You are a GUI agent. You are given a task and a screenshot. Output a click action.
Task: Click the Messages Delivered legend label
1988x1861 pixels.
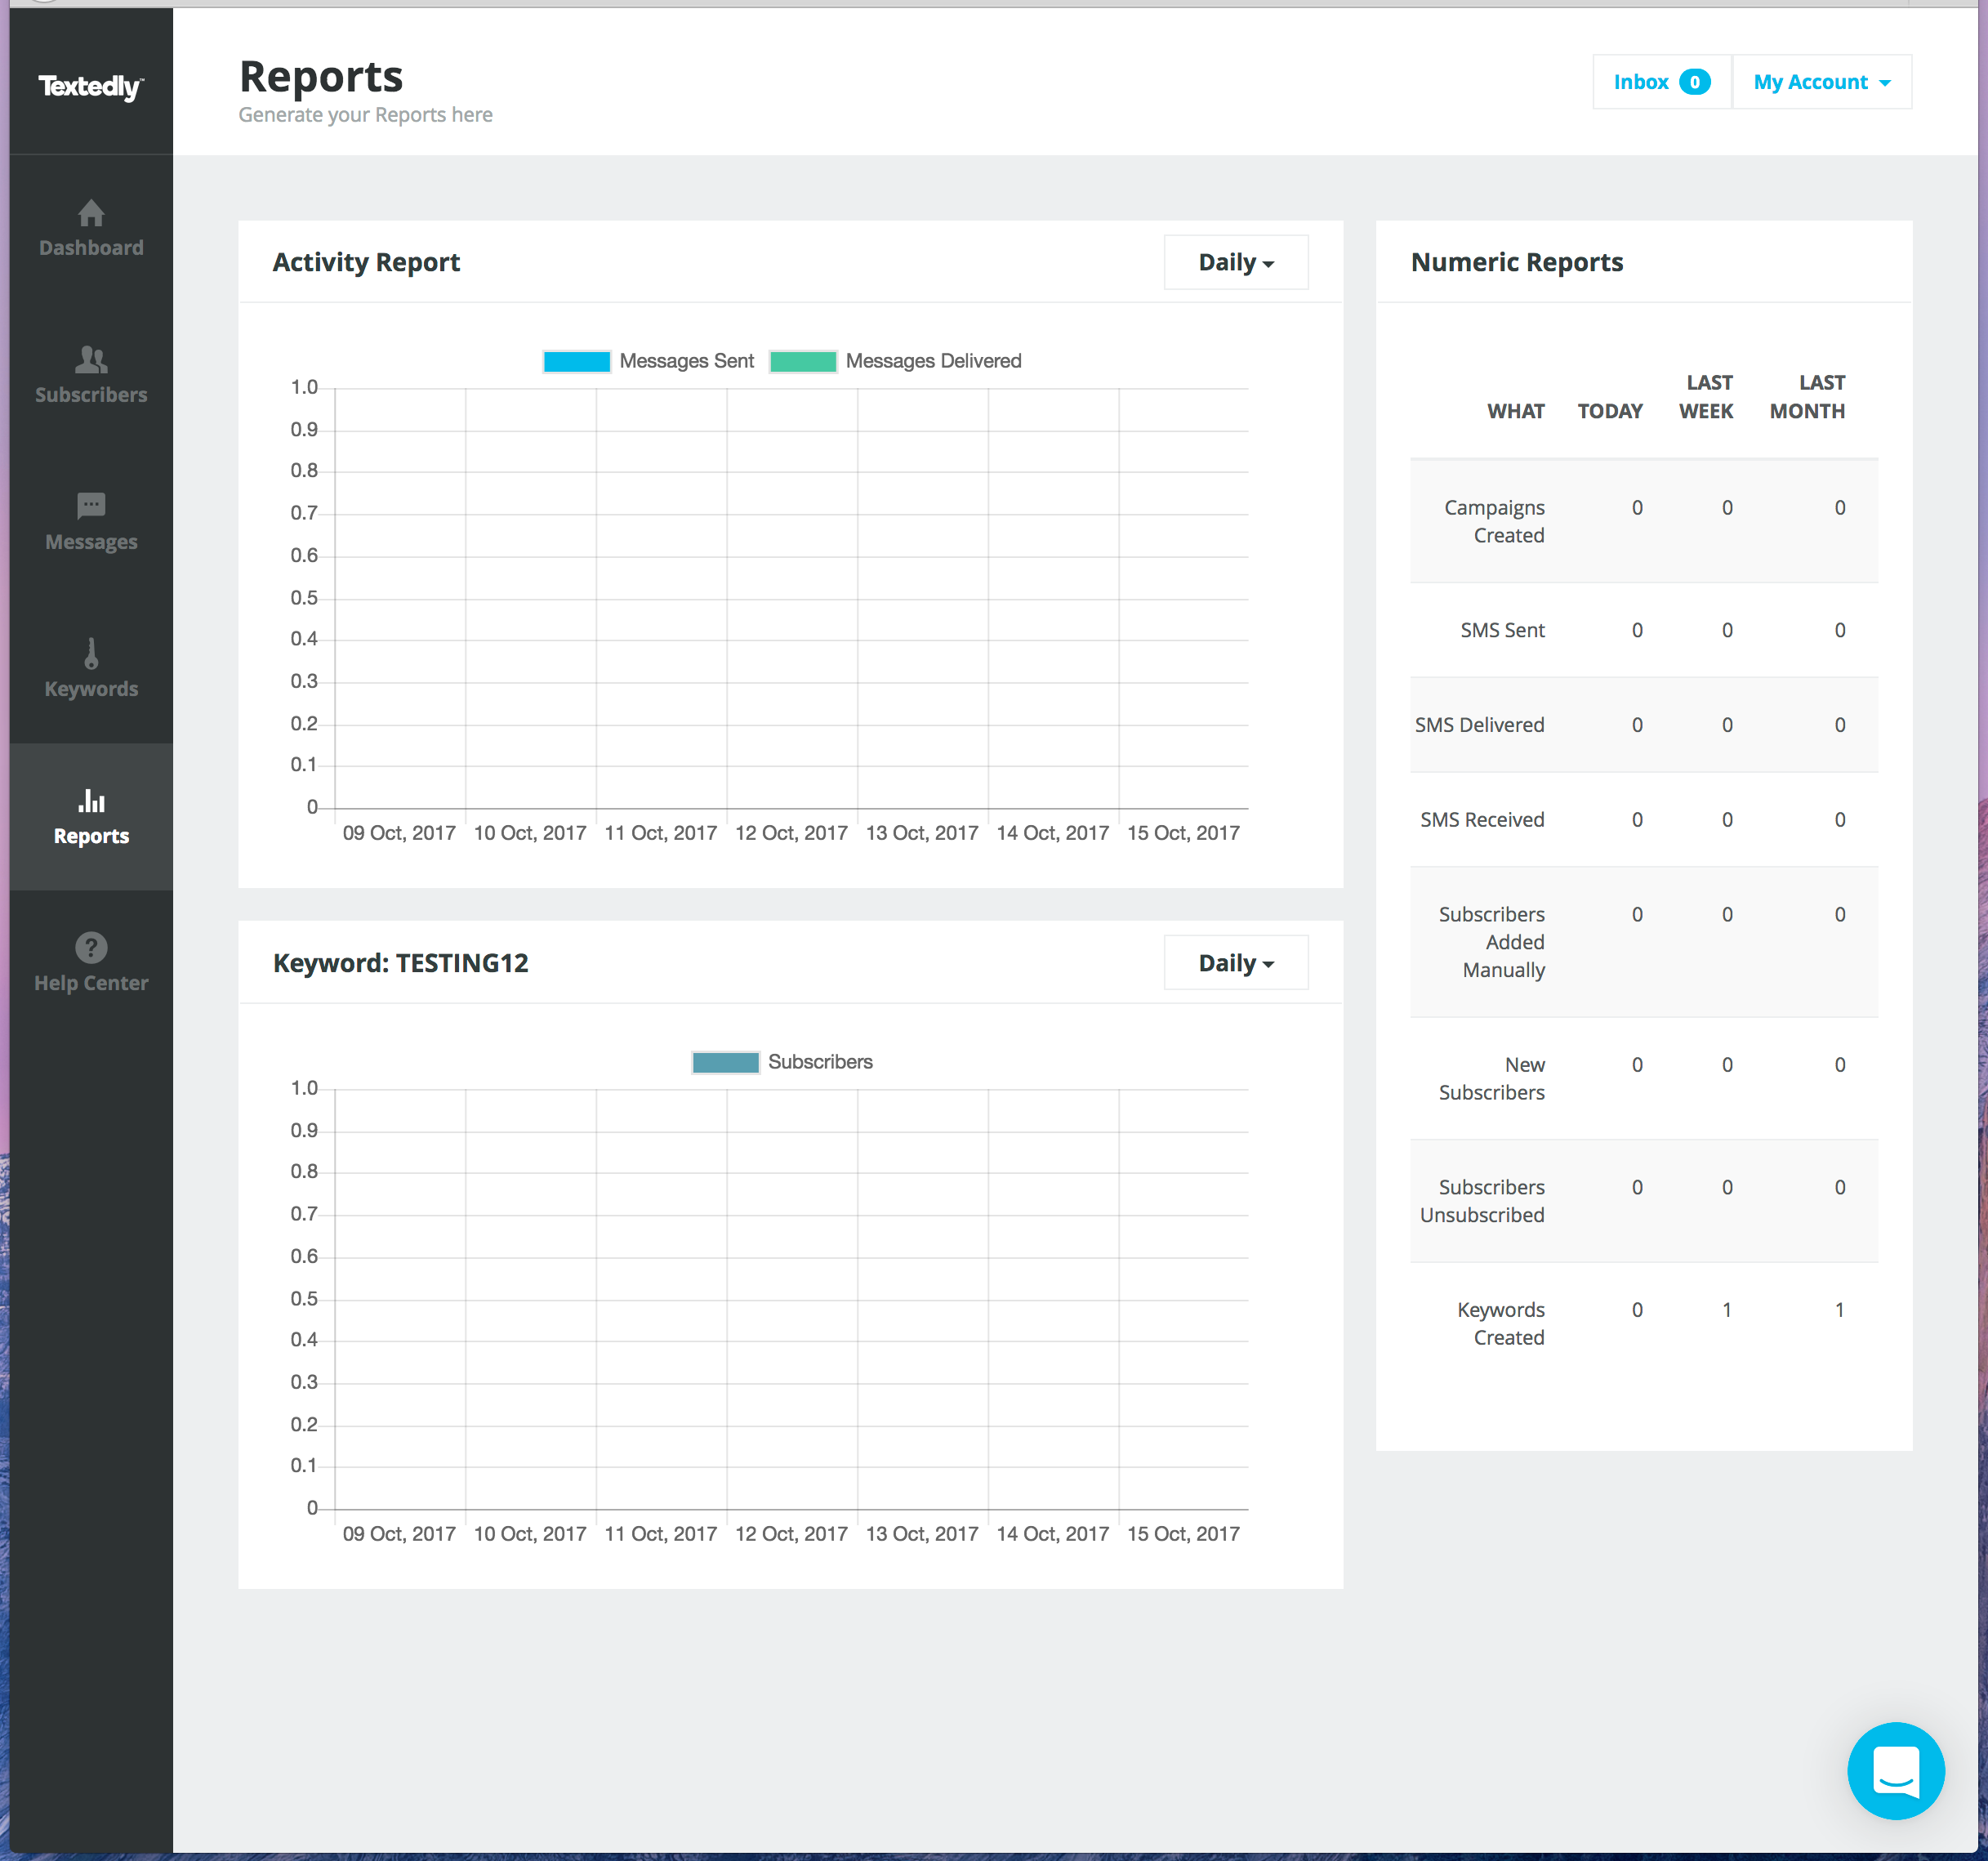point(933,361)
